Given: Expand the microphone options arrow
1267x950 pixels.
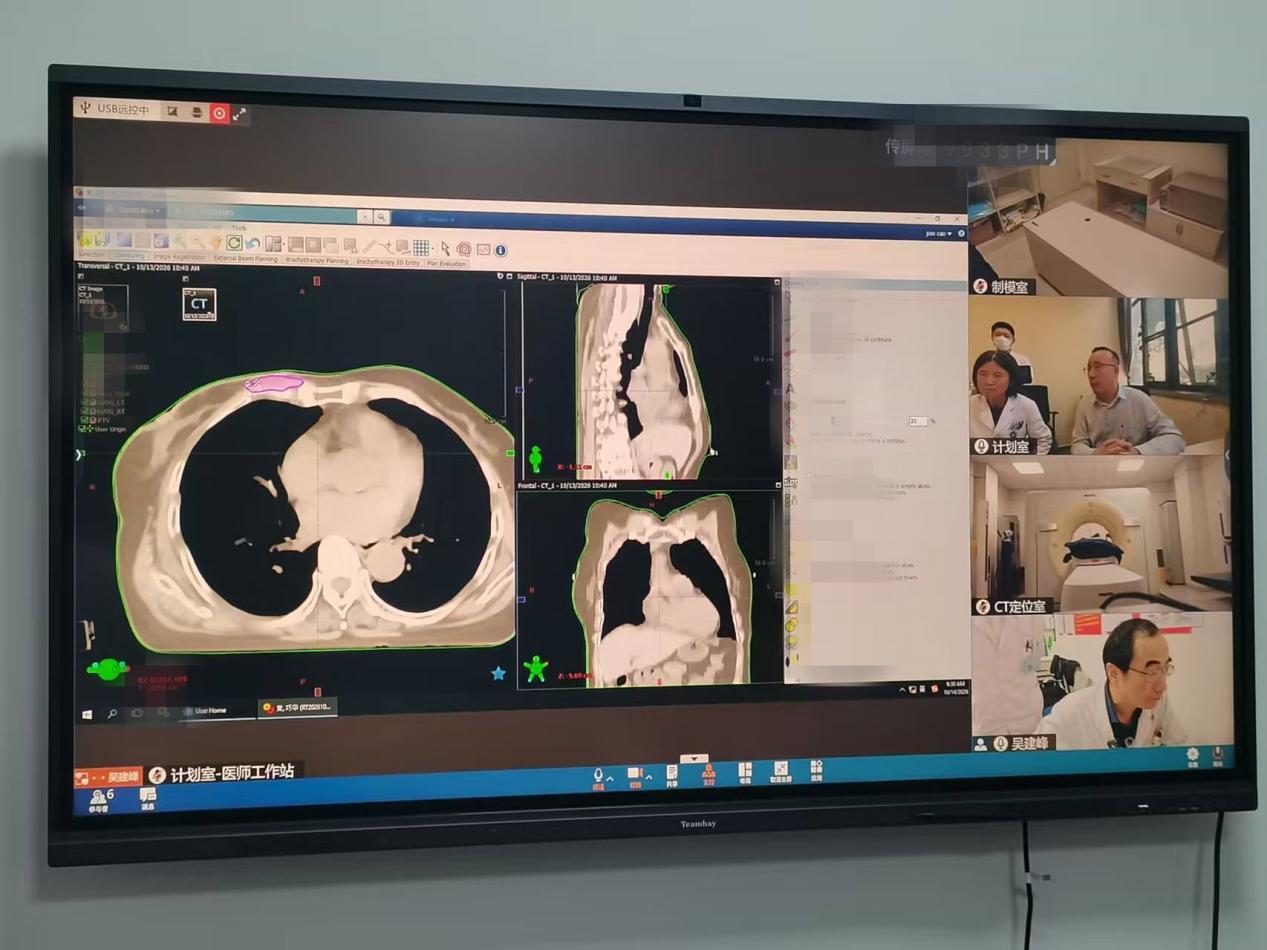Looking at the screenshot, I should pos(610,777).
